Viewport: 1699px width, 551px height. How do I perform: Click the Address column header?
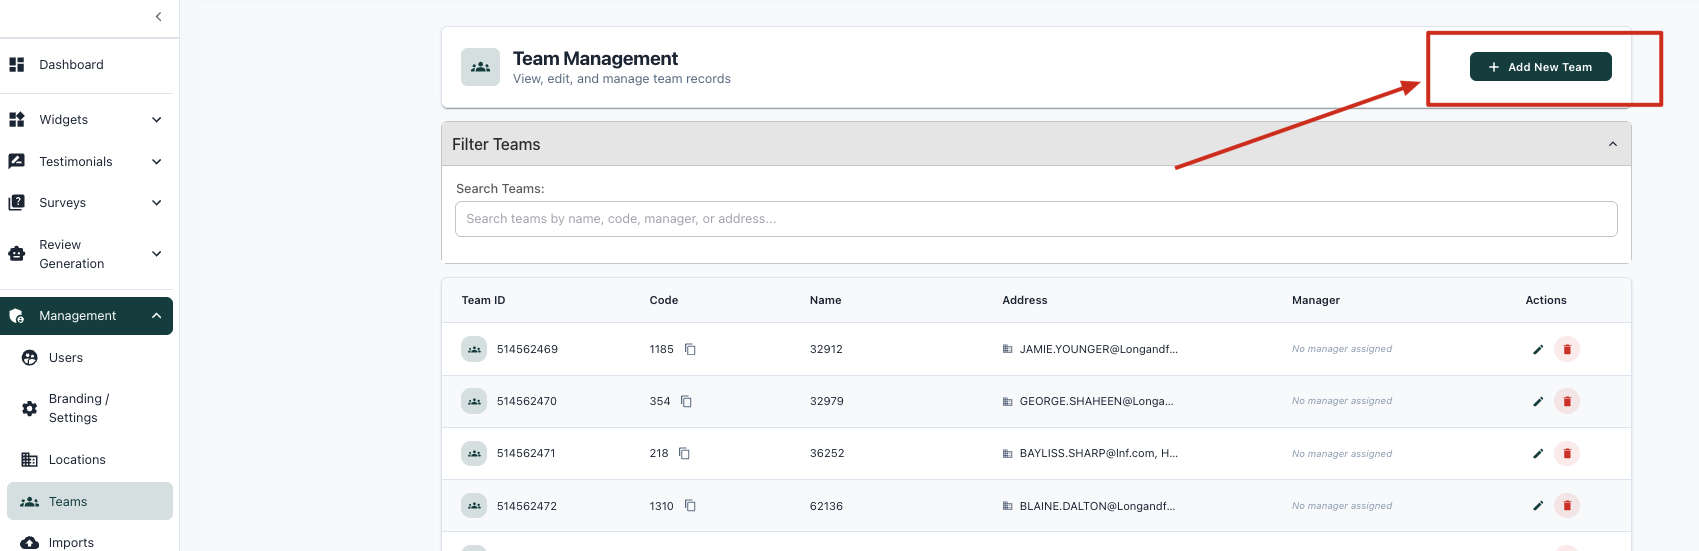tap(1025, 300)
